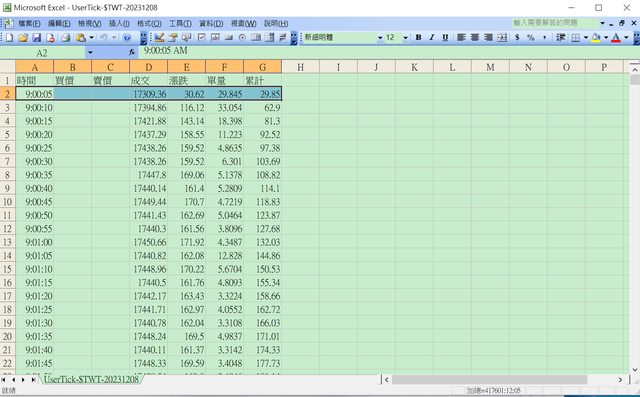Save the workbook with the floppy disk icon
Screen dimensions: 640x397
pos(37,38)
